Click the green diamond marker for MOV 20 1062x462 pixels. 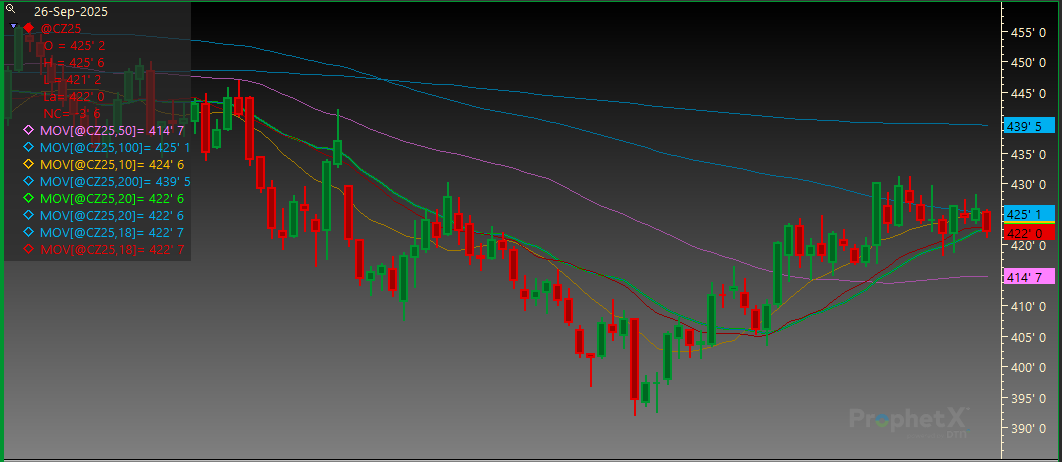coord(28,198)
